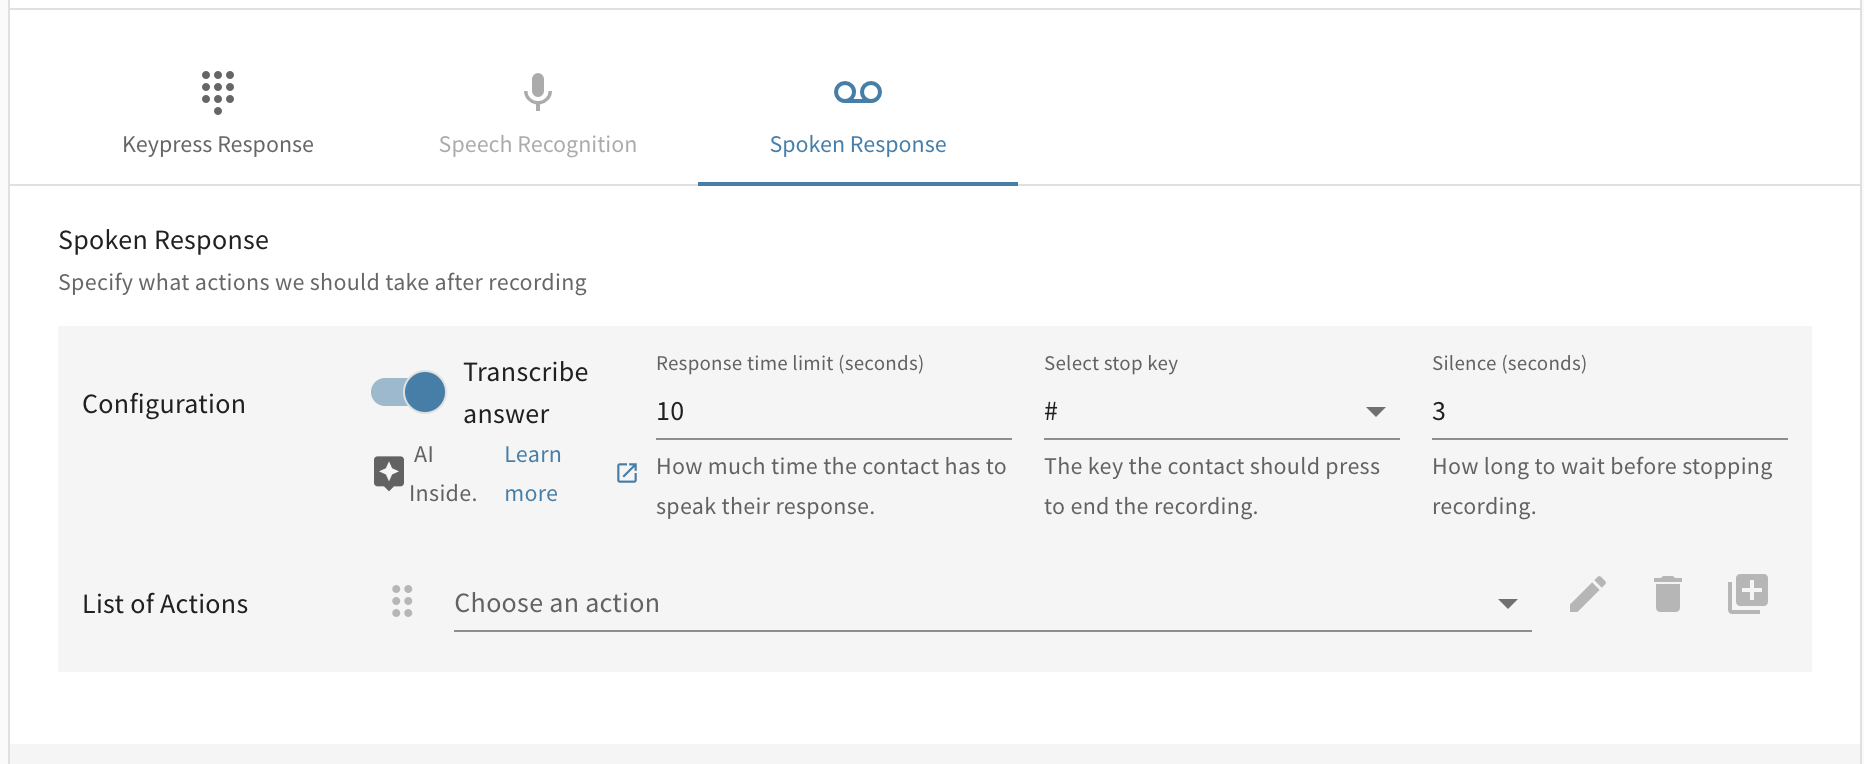Switch to the Speech Recognition tab

pyautogui.click(x=538, y=144)
